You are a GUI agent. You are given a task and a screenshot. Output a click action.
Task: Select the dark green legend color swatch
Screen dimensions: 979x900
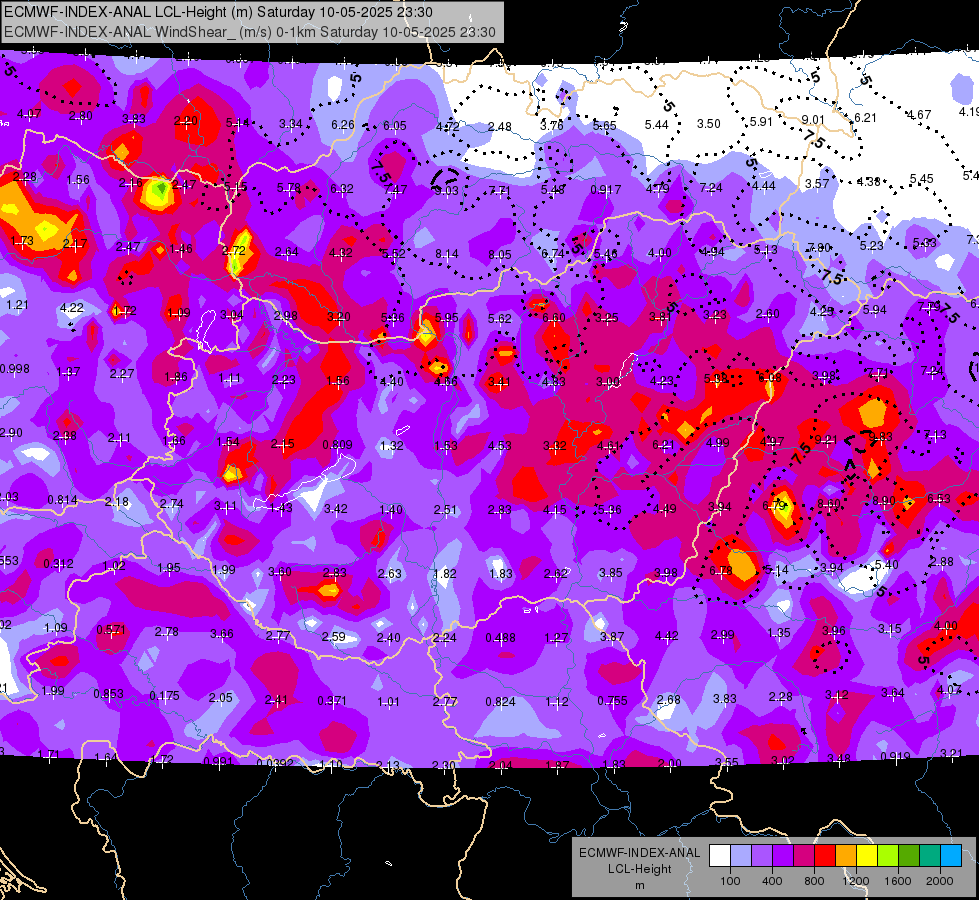(x=909, y=856)
